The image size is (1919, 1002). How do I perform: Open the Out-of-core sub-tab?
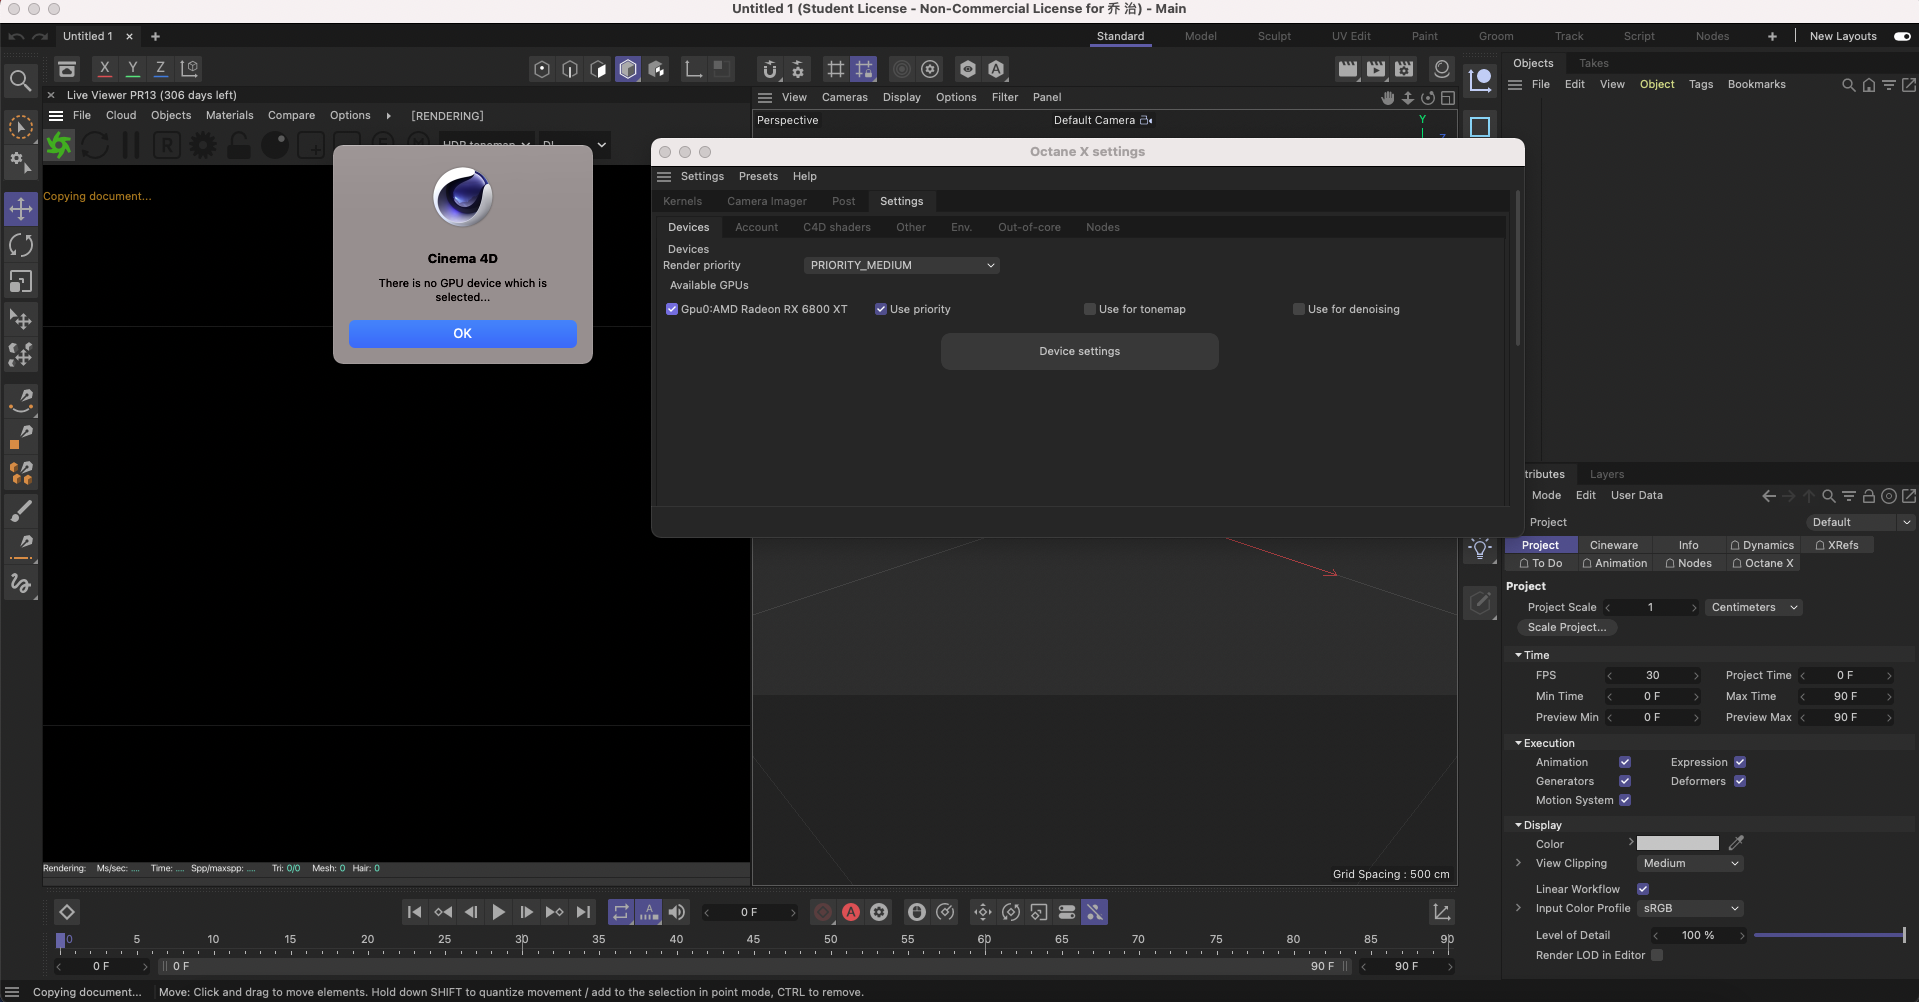pyautogui.click(x=1029, y=227)
